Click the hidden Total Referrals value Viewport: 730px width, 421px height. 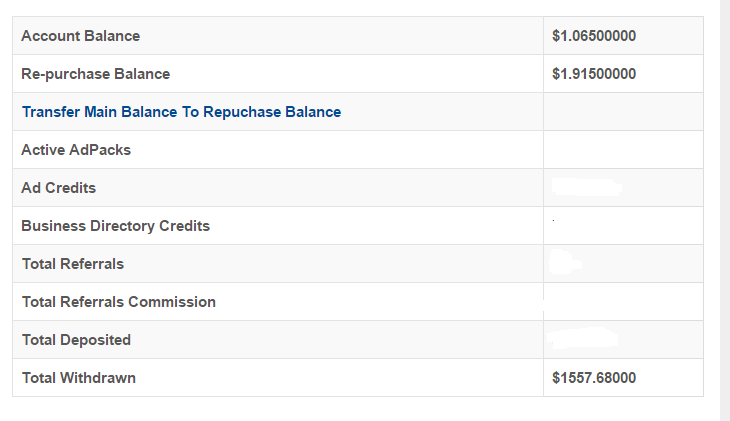[x=567, y=263]
